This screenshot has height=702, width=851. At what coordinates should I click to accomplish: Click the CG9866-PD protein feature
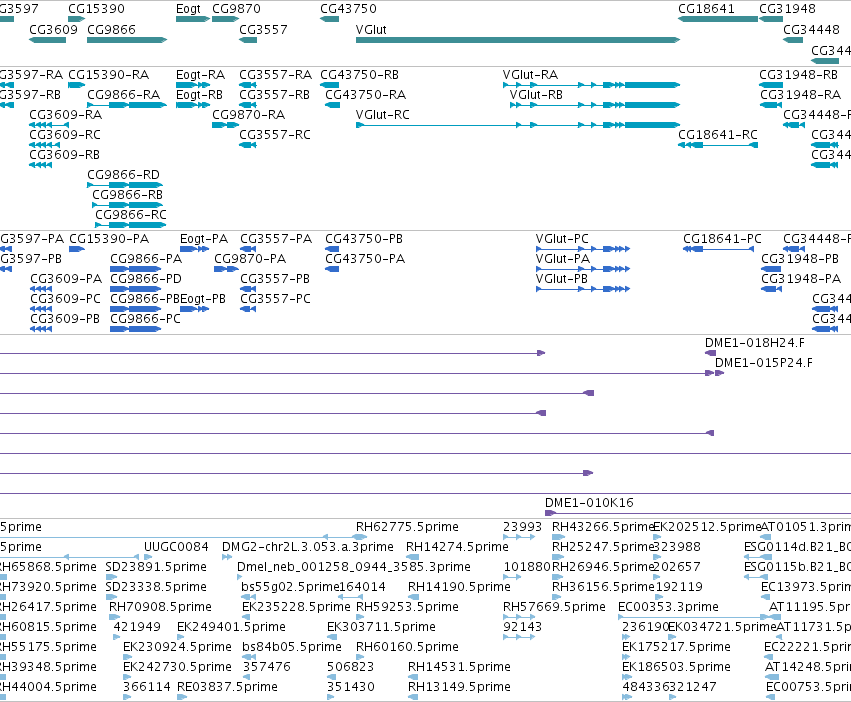(x=136, y=289)
